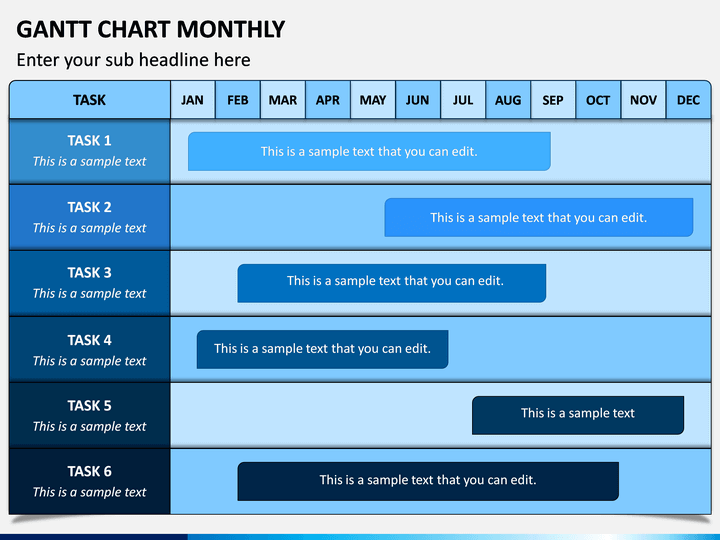Select the Task 2 timeline bar
The width and height of the screenshot is (720, 540).
tap(539, 218)
